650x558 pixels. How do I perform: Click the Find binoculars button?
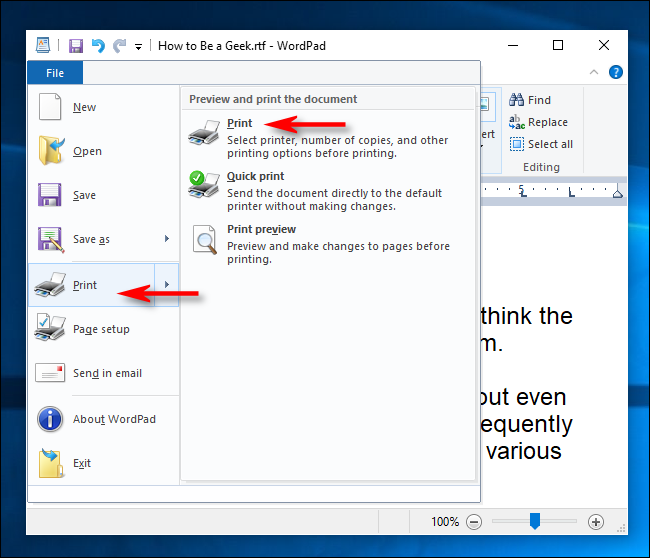pyautogui.click(x=530, y=100)
